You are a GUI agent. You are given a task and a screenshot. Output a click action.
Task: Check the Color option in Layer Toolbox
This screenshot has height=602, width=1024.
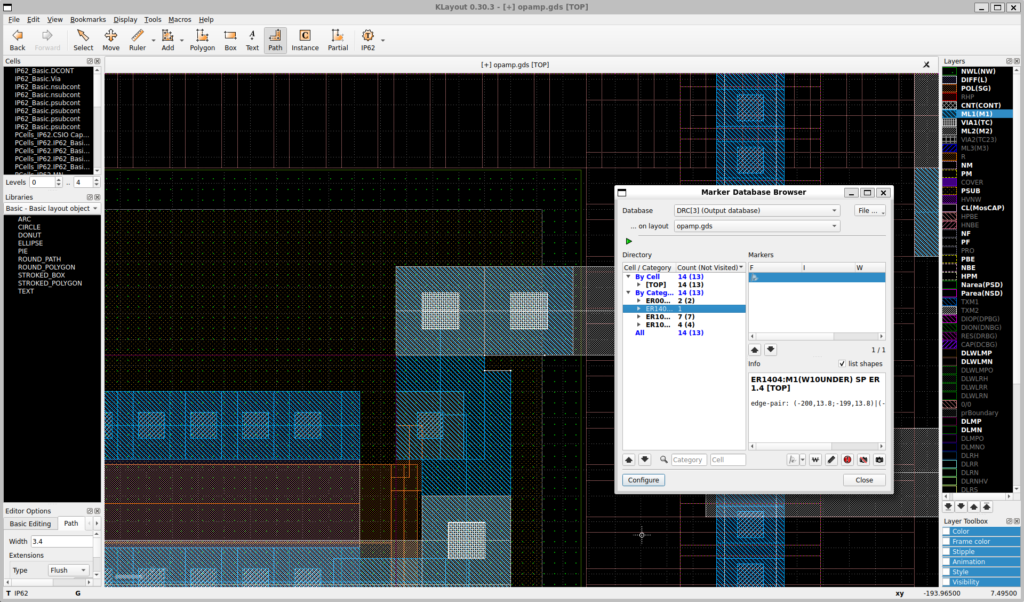coord(947,532)
